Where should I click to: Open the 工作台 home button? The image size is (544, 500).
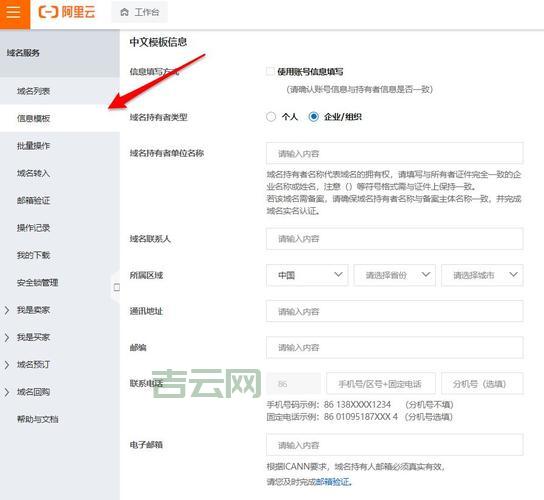(x=139, y=12)
